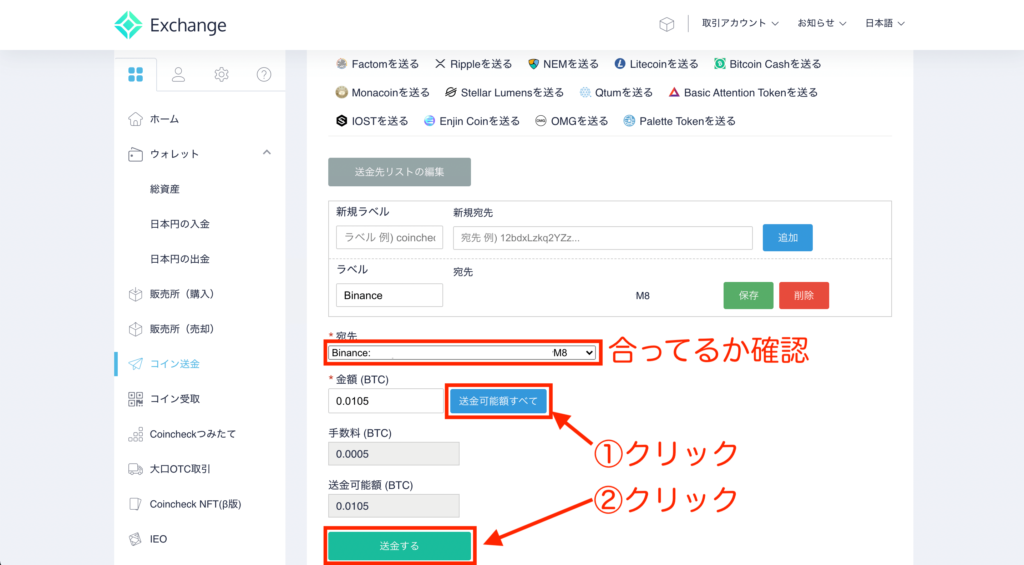Click the blue 追加 button
Screen dimensions: 1024x565
click(x=788, y=238)
